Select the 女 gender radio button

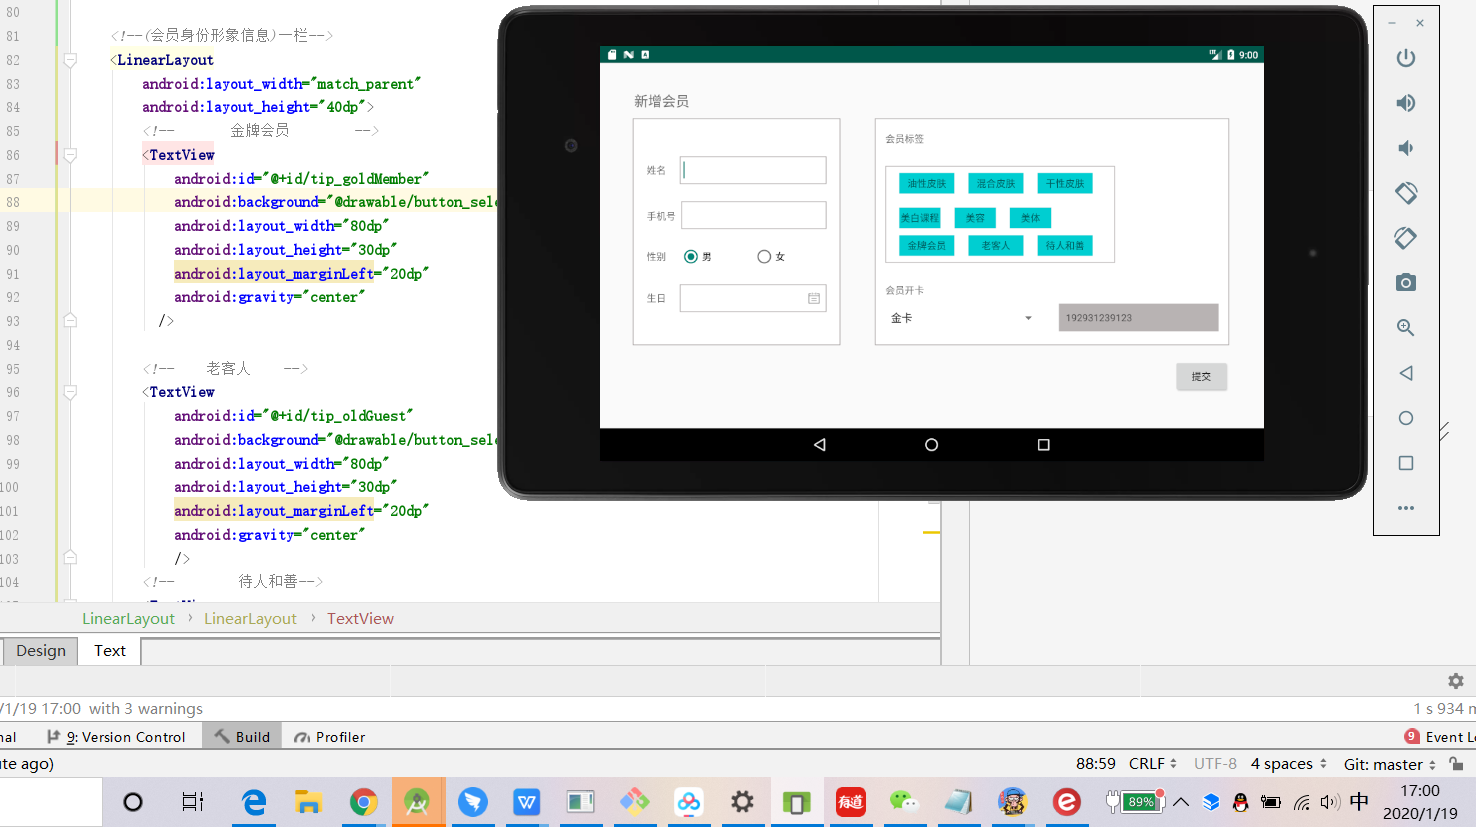pyautogui.click(x=764, y=257)
